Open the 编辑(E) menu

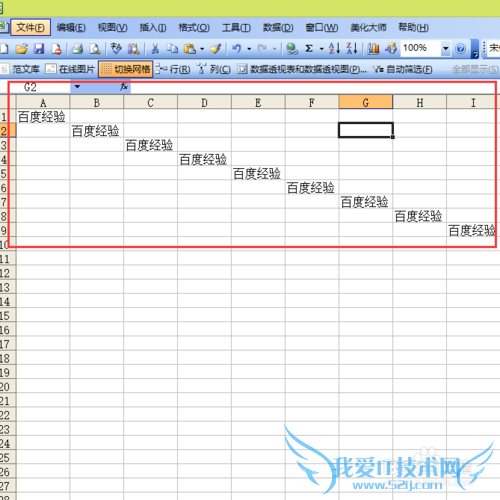pyautogui.click(x=71, y=27)
